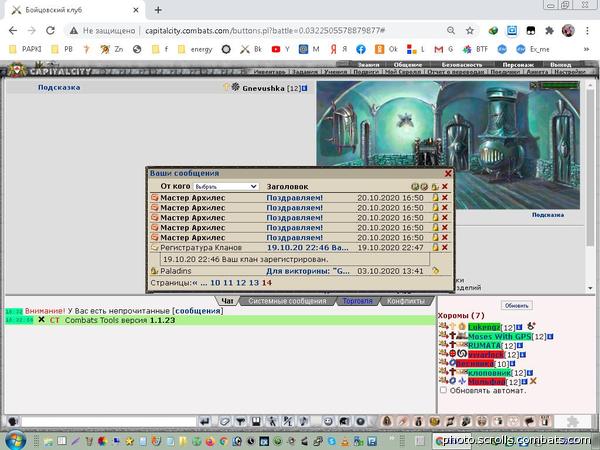
Task: Click the Выход menu item
Action: click(561, 65)
